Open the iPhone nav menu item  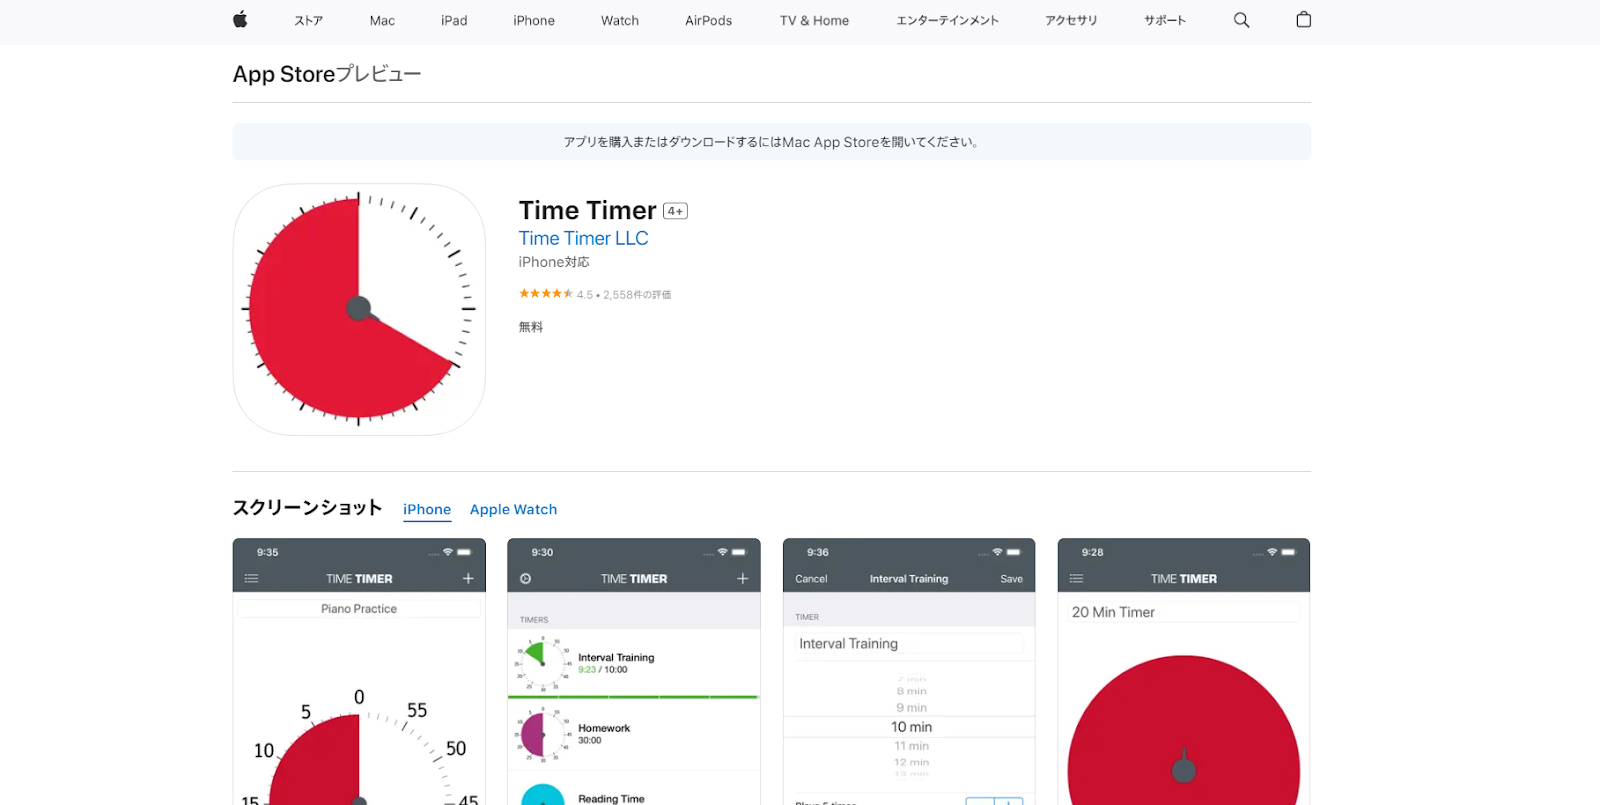click(x=534, y=20)
